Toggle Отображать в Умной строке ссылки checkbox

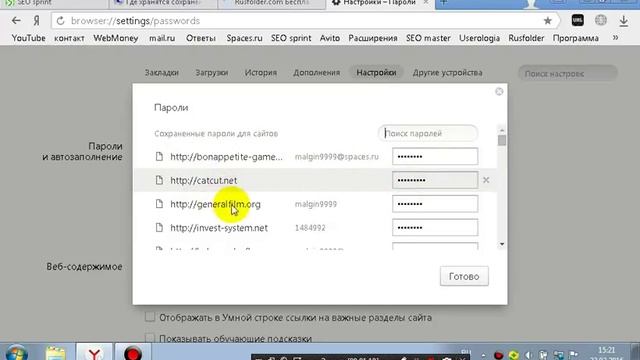tap(150, 317)
